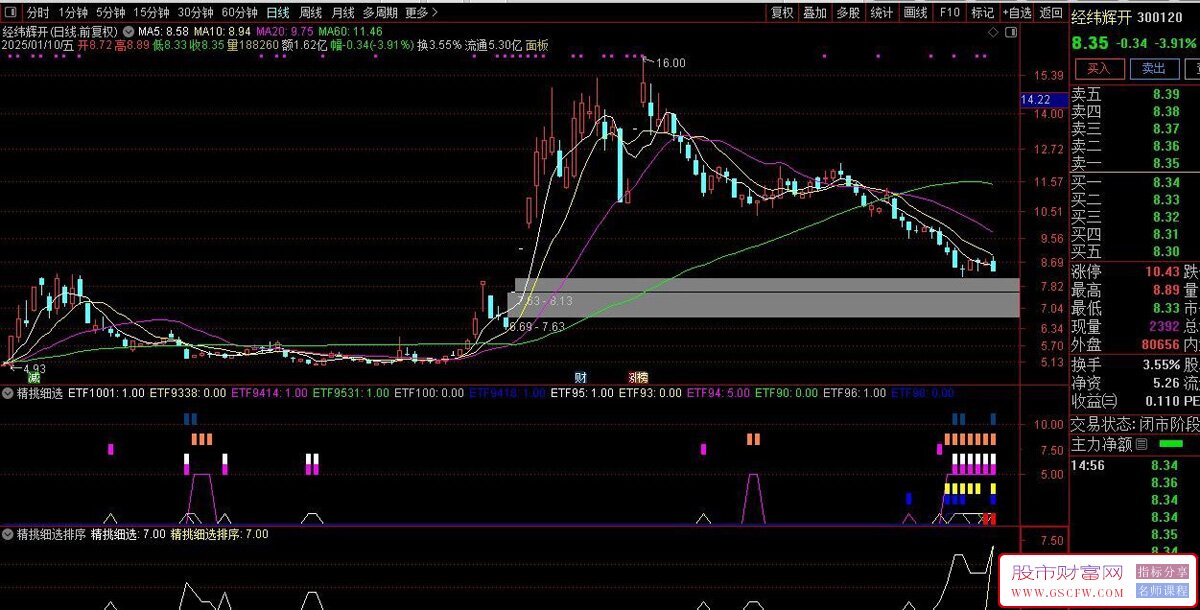Viewport: 1200px width, 610px height.
Task: Click the 卖一 8.35 order book row
Action: (1126, 163)
